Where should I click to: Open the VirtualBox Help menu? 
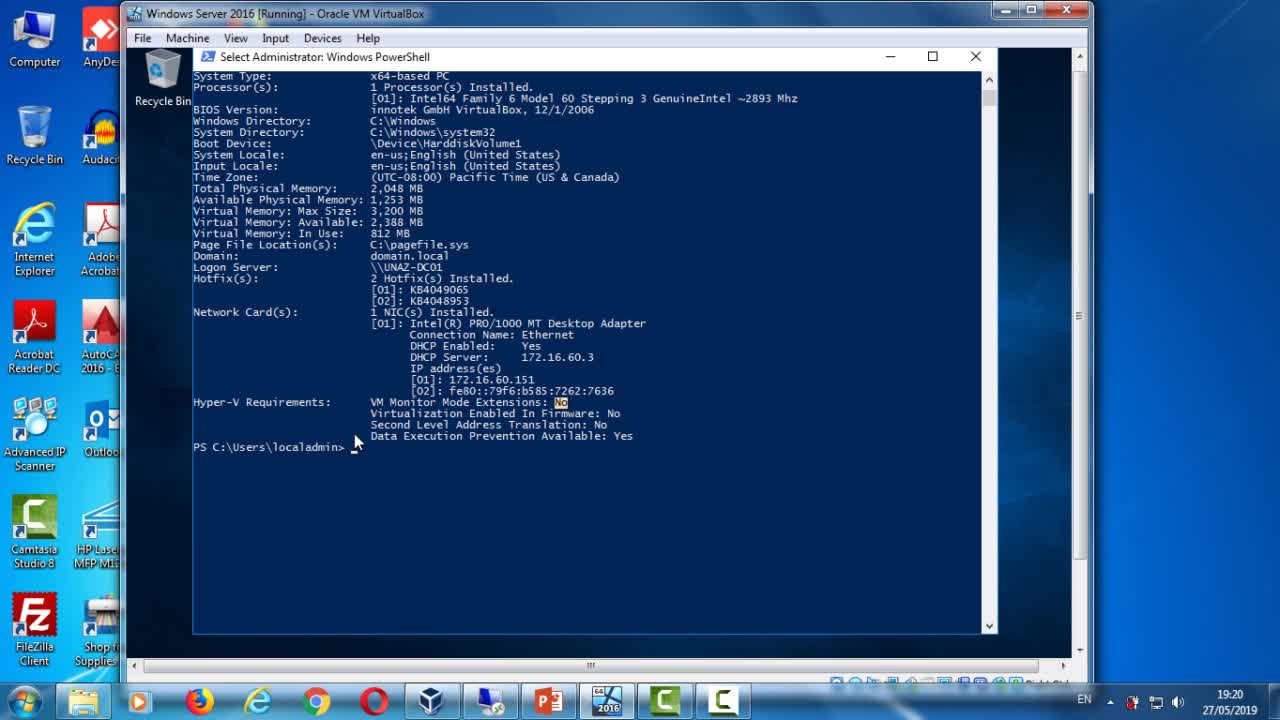click(x=368, y=38)
